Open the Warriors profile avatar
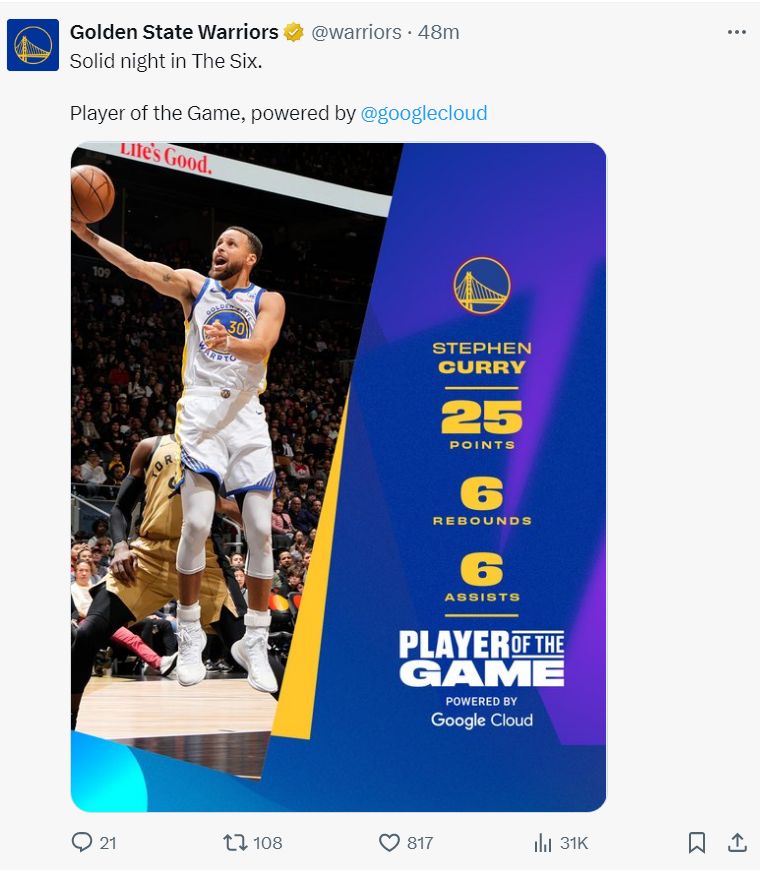 point(33,45)
